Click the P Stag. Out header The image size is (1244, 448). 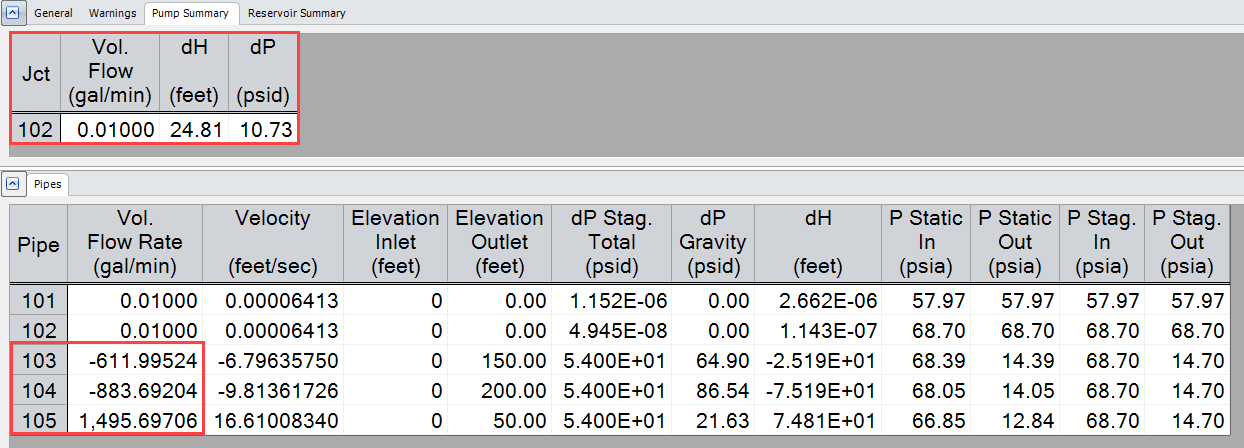coord(1189,244)
